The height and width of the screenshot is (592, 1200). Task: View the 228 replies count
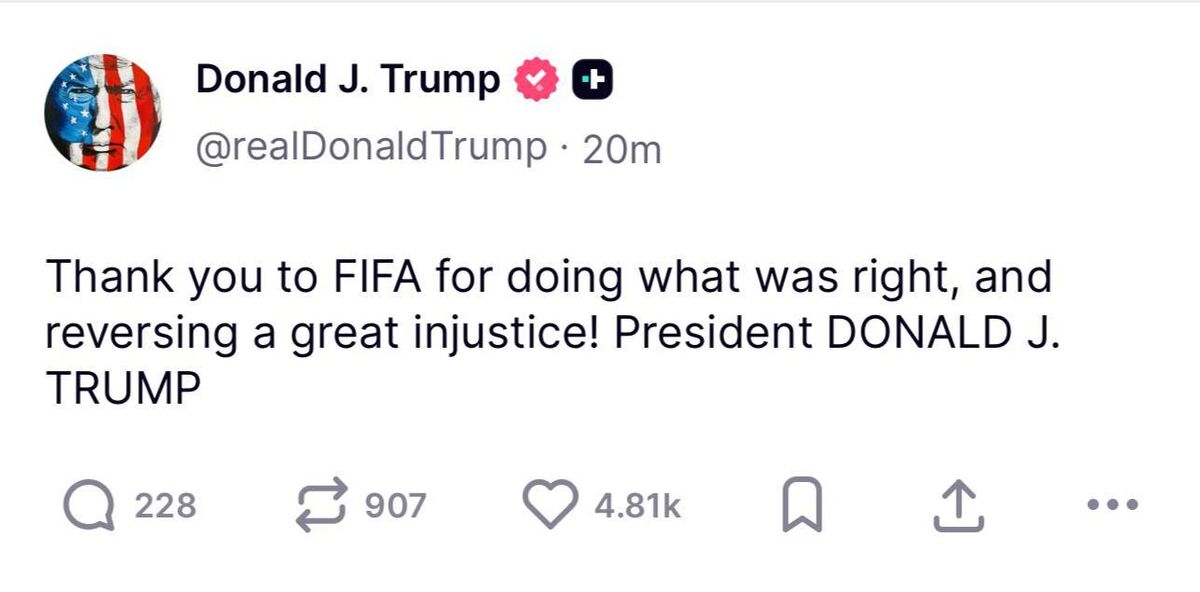pyautogui.click(x=165, y=506)
